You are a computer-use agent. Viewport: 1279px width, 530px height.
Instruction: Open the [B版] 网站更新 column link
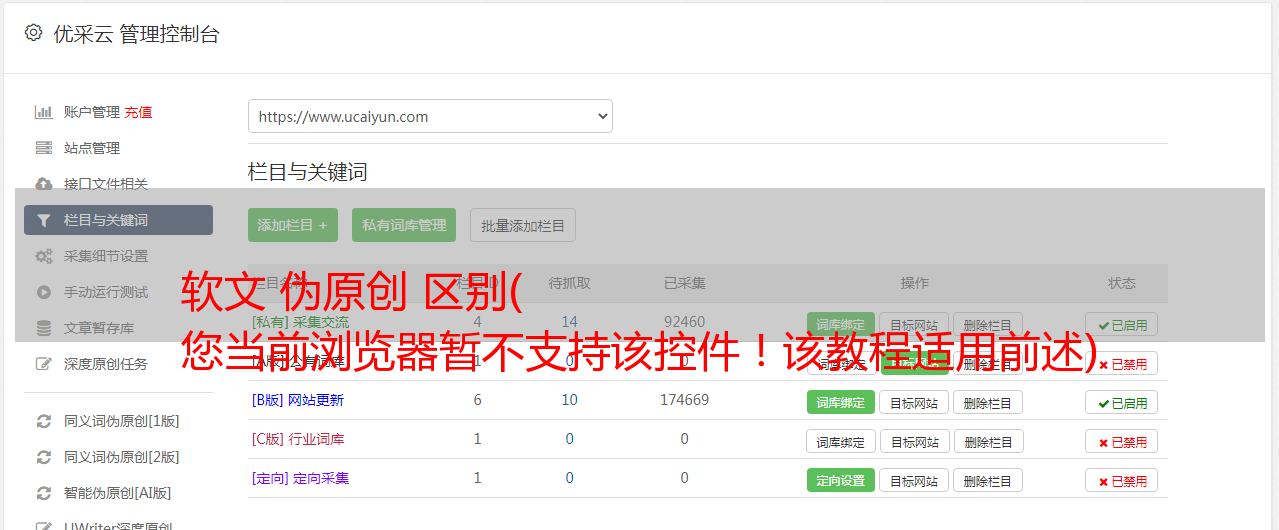pos(298,400)
